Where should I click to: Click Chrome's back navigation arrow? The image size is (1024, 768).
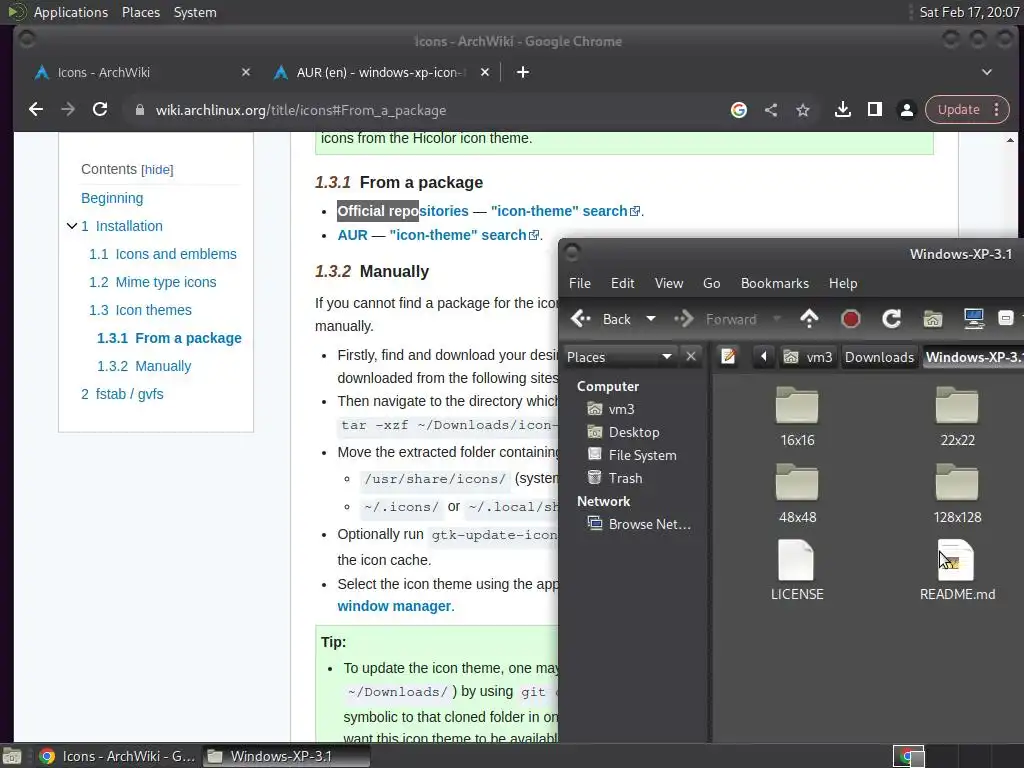click(x=36, y=110)
